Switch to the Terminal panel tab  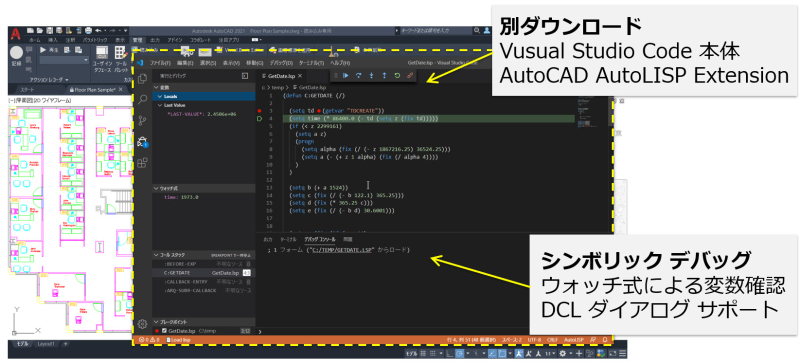point(288,239)
